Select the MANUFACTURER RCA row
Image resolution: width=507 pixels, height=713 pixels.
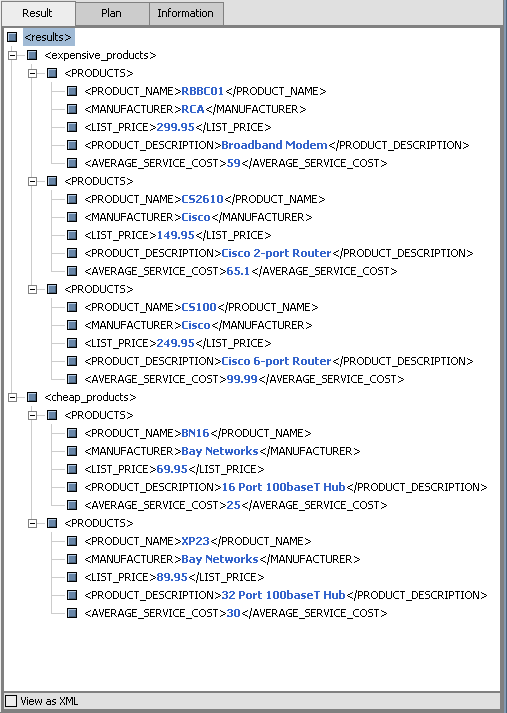click(x=195, y=109)
